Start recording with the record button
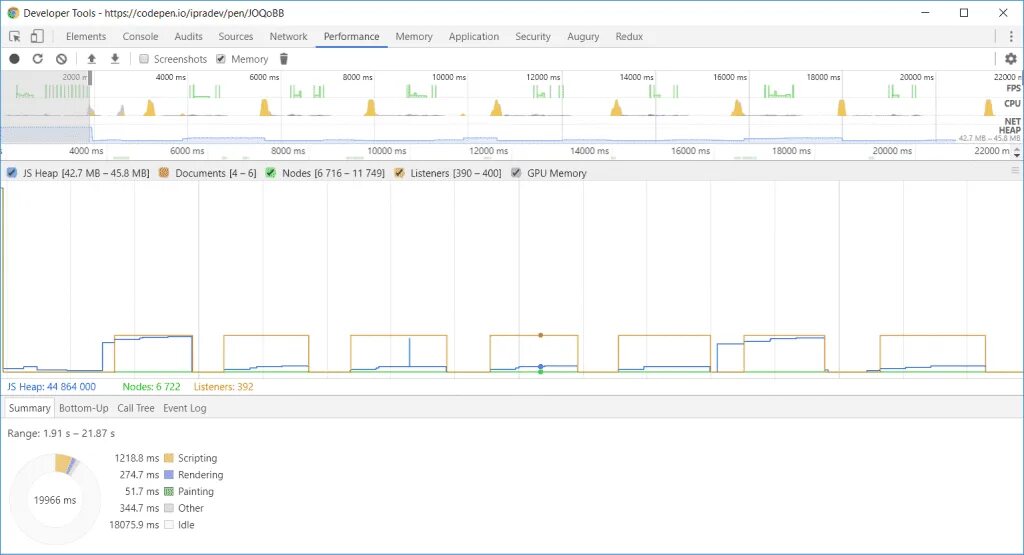 [14, 59]
